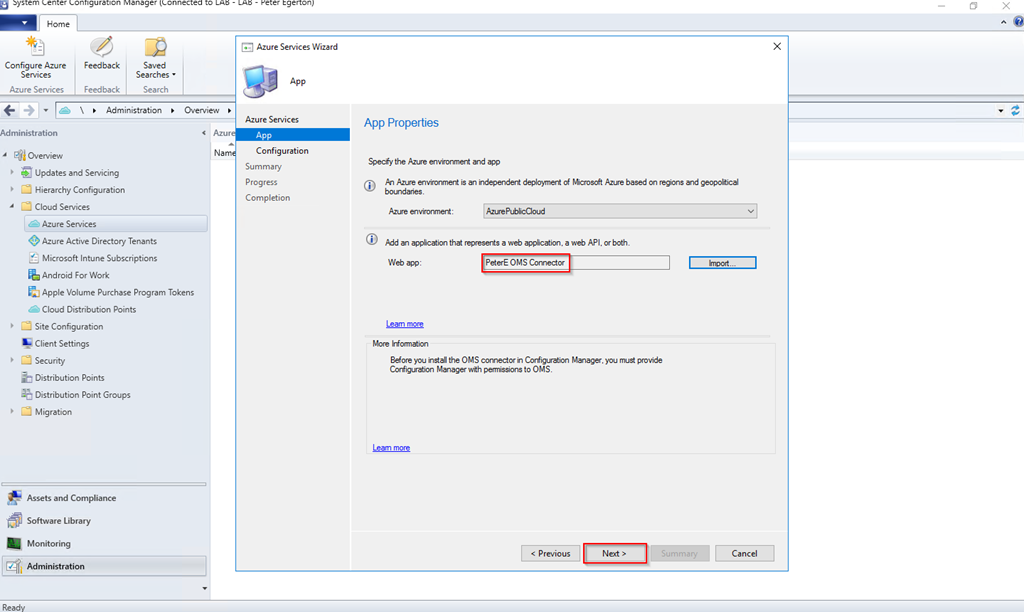
Task: Click the Next button in wizard
Action: coord(614,553)
